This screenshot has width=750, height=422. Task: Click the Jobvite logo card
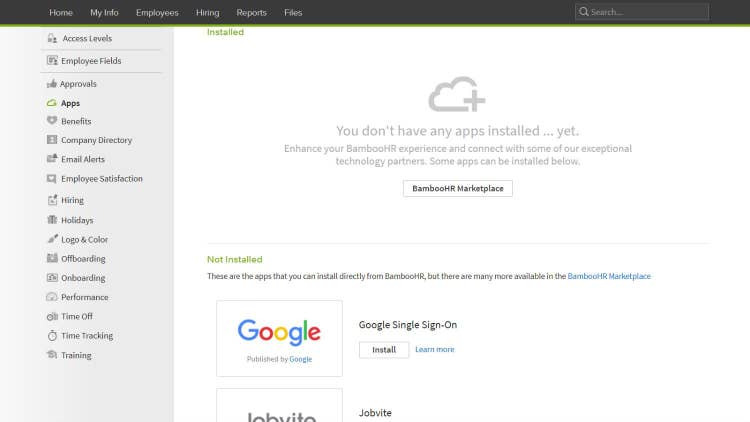pyautogui.click(x=279, y=405)
